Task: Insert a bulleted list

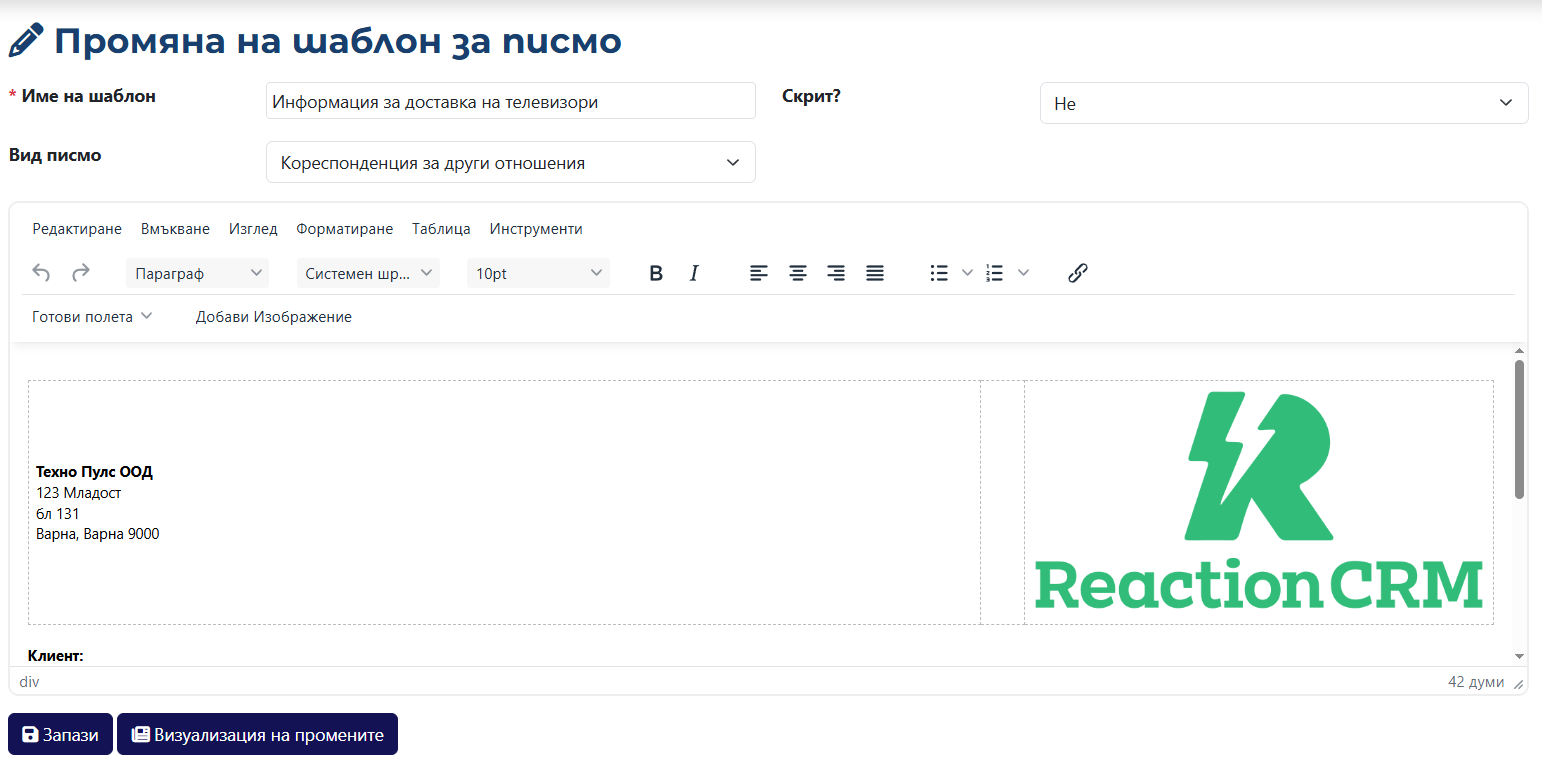Action: click(939, 273)
